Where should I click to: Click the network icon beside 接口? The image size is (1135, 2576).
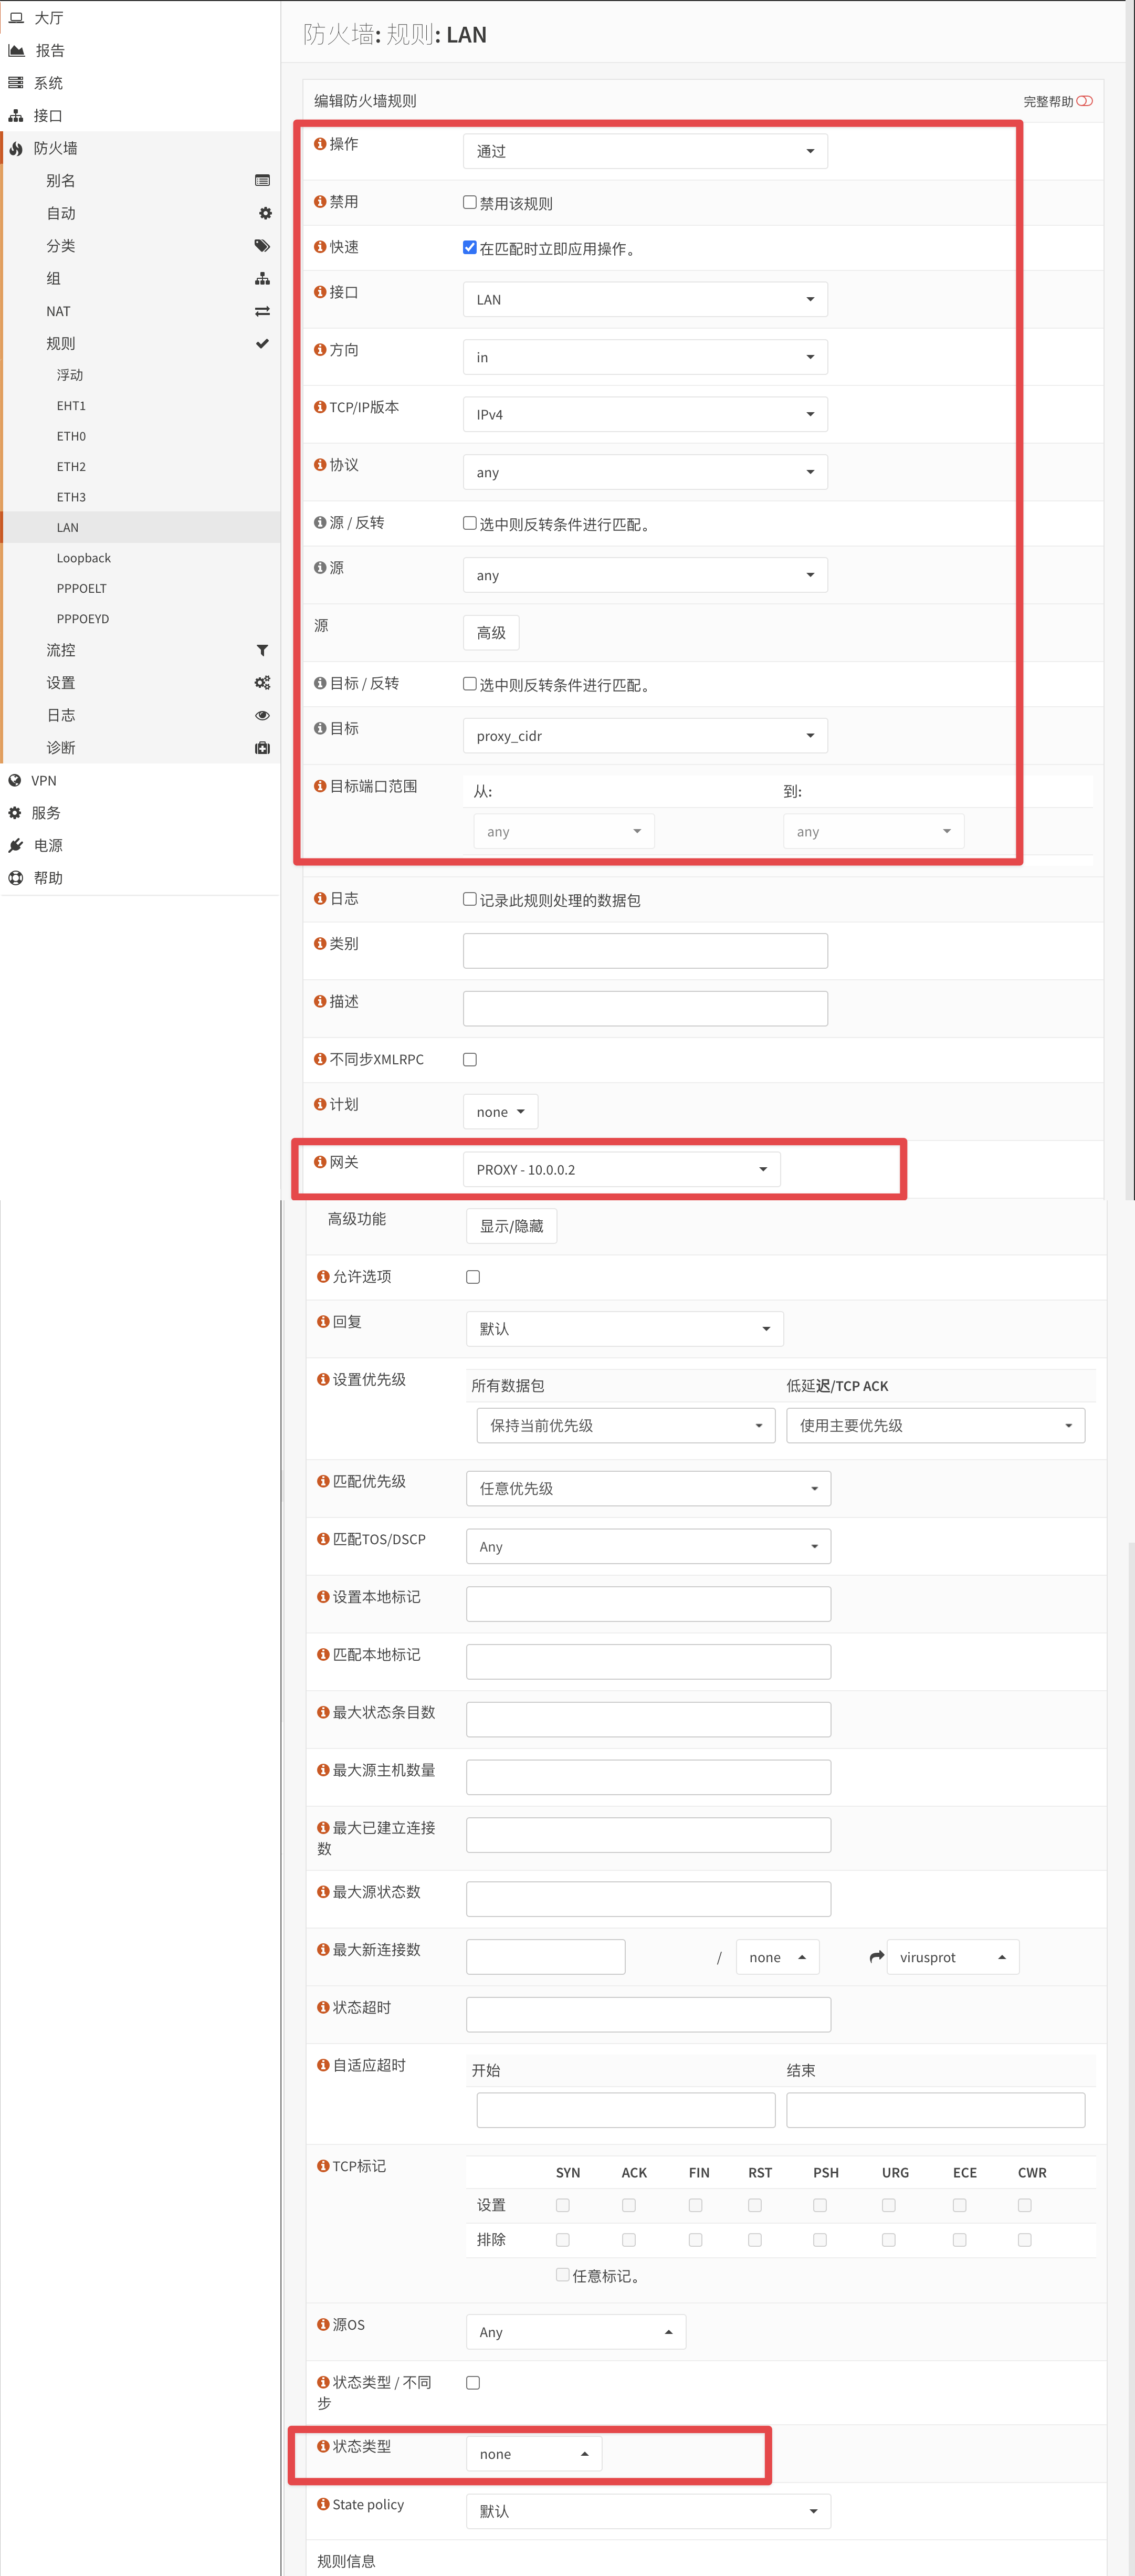16,116
